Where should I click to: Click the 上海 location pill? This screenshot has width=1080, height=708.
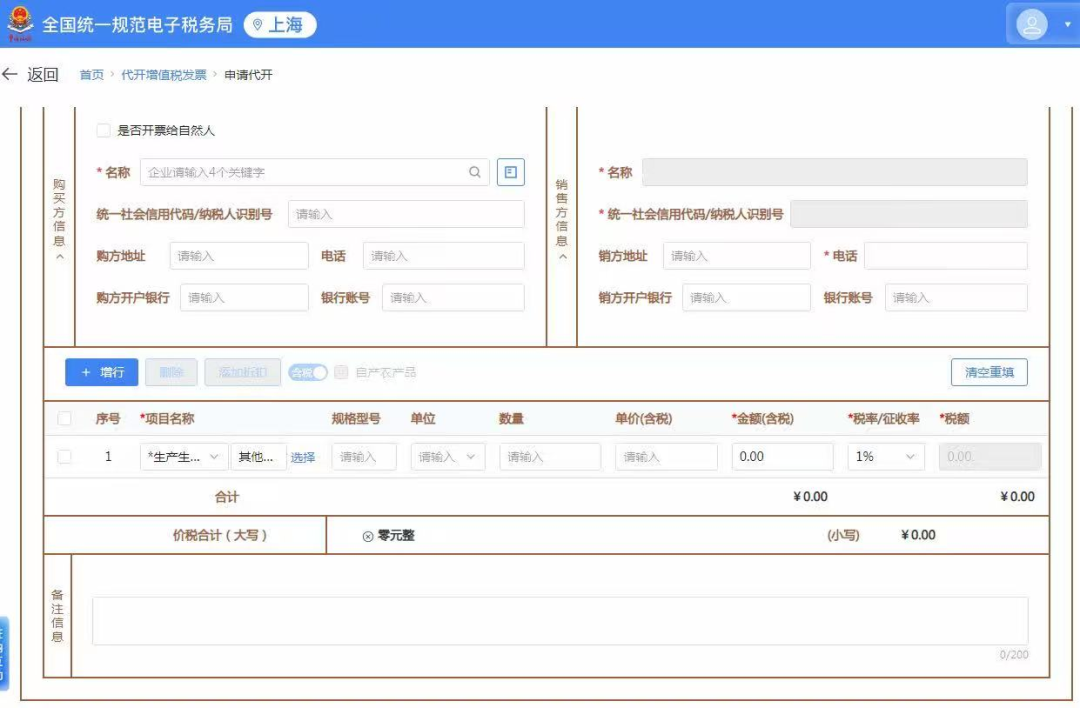[280, 25]
